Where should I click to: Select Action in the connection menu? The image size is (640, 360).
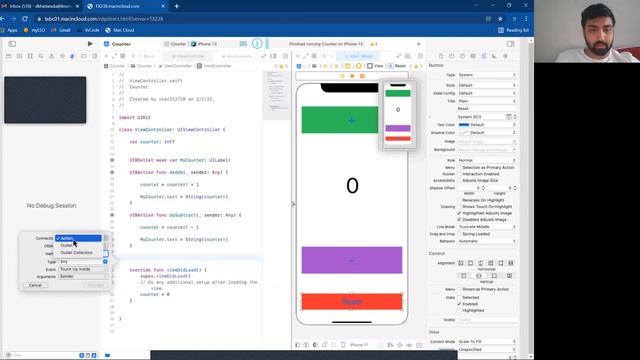(x=78, y=238)
